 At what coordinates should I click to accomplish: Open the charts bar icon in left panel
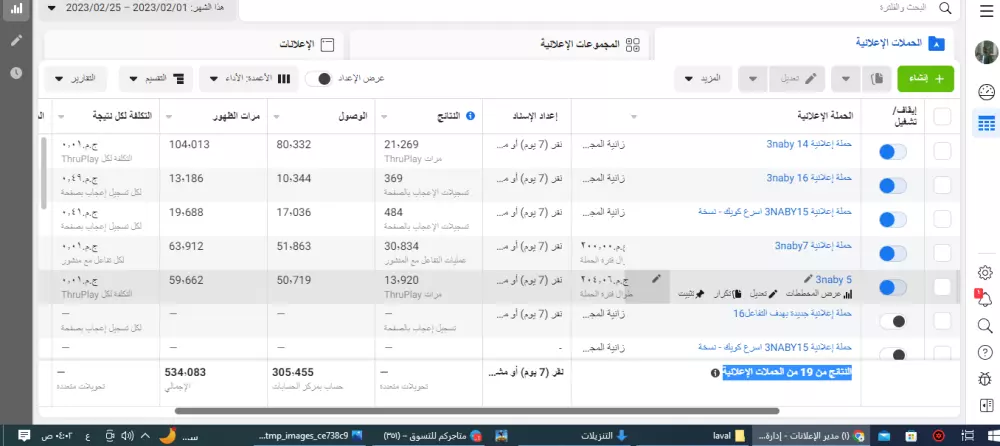(17, 9)
